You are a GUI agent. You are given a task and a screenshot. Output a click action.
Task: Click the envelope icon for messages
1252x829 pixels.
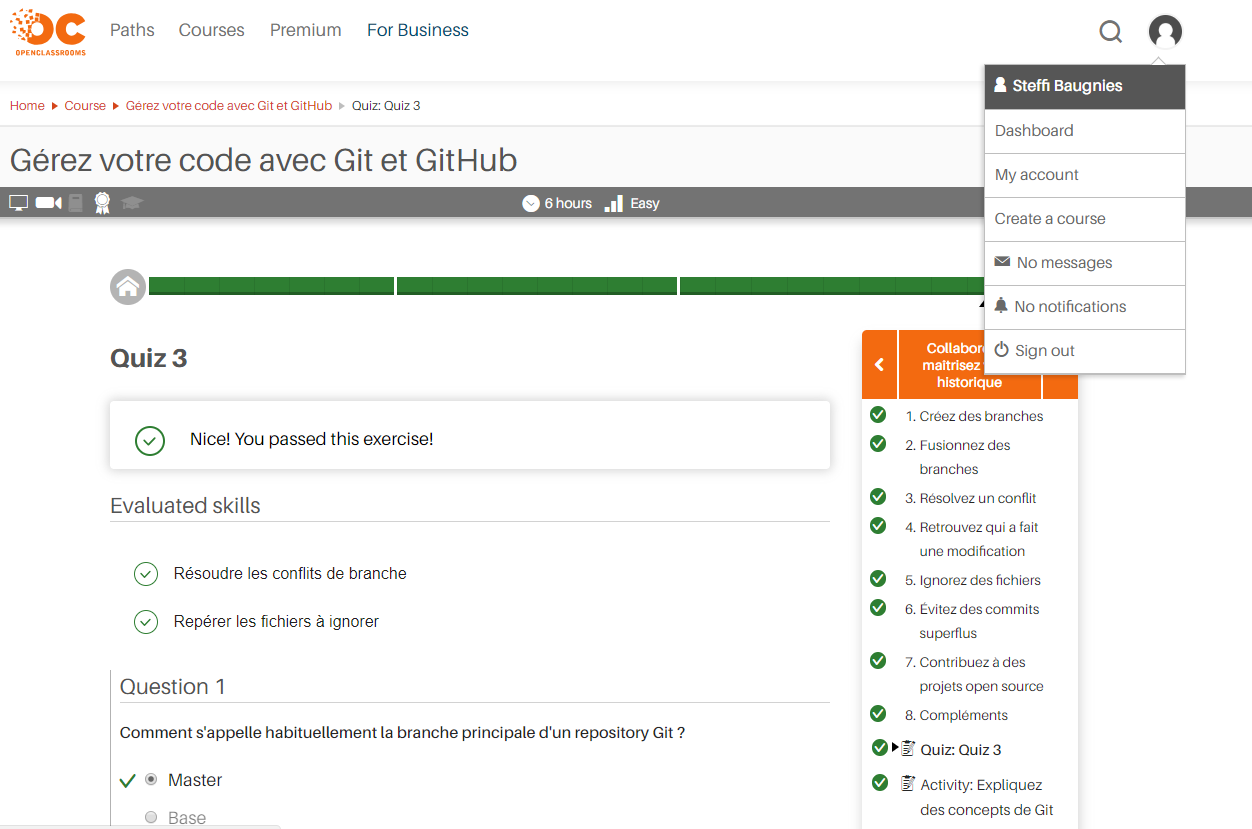(x=1002, y=262)
